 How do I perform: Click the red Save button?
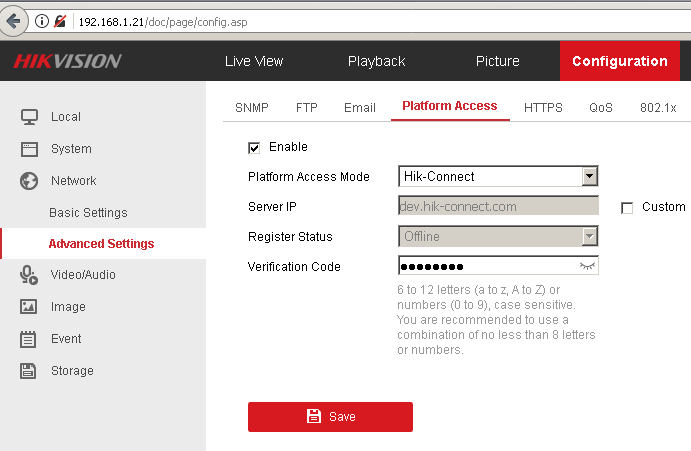click(330, 416)
